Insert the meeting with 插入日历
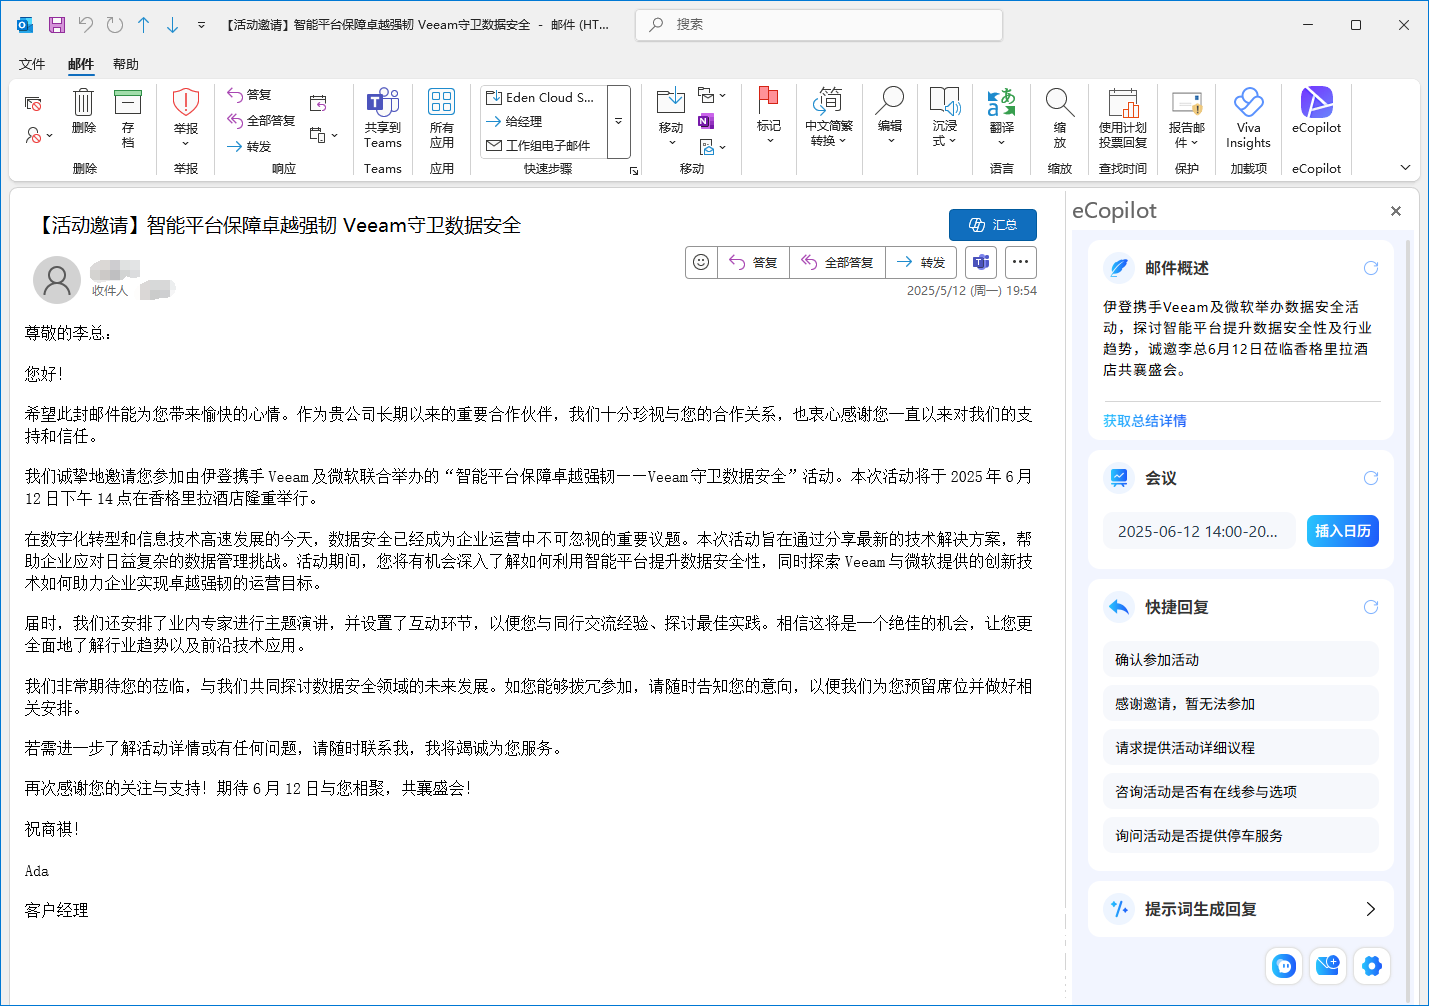The image size is (1429, 1006). (x=1342, y=531)
